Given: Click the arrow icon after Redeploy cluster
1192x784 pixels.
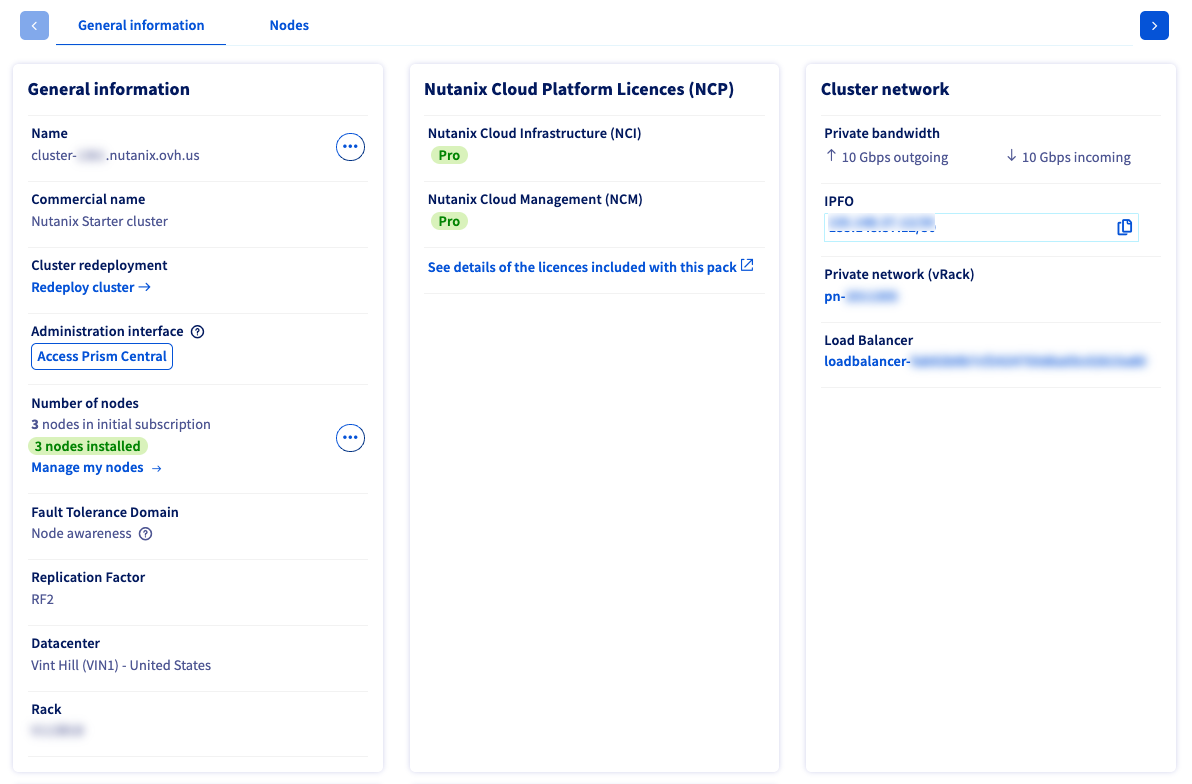Looking at the screenshot, I should click(x=144, y=287).
